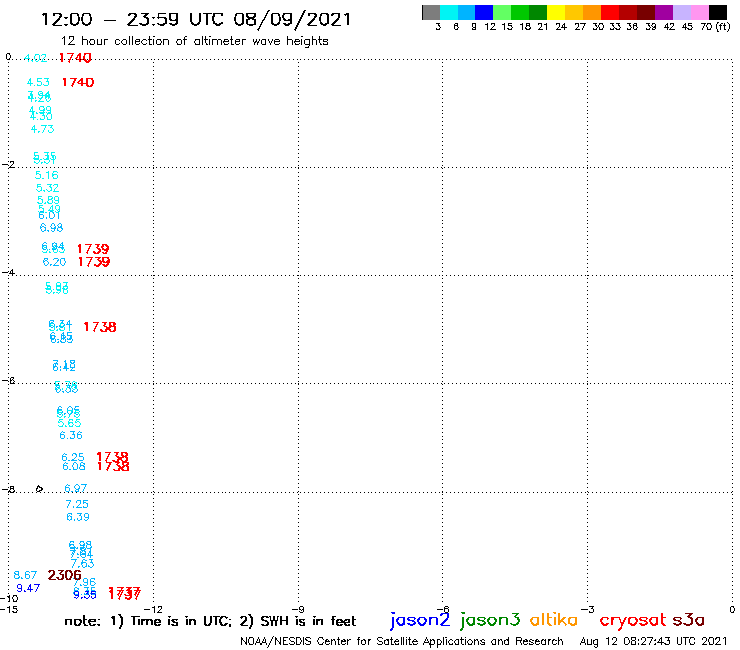The image size is (740, 650).
Task: Click the wave height value '6.20'
Action: point(54,262)
